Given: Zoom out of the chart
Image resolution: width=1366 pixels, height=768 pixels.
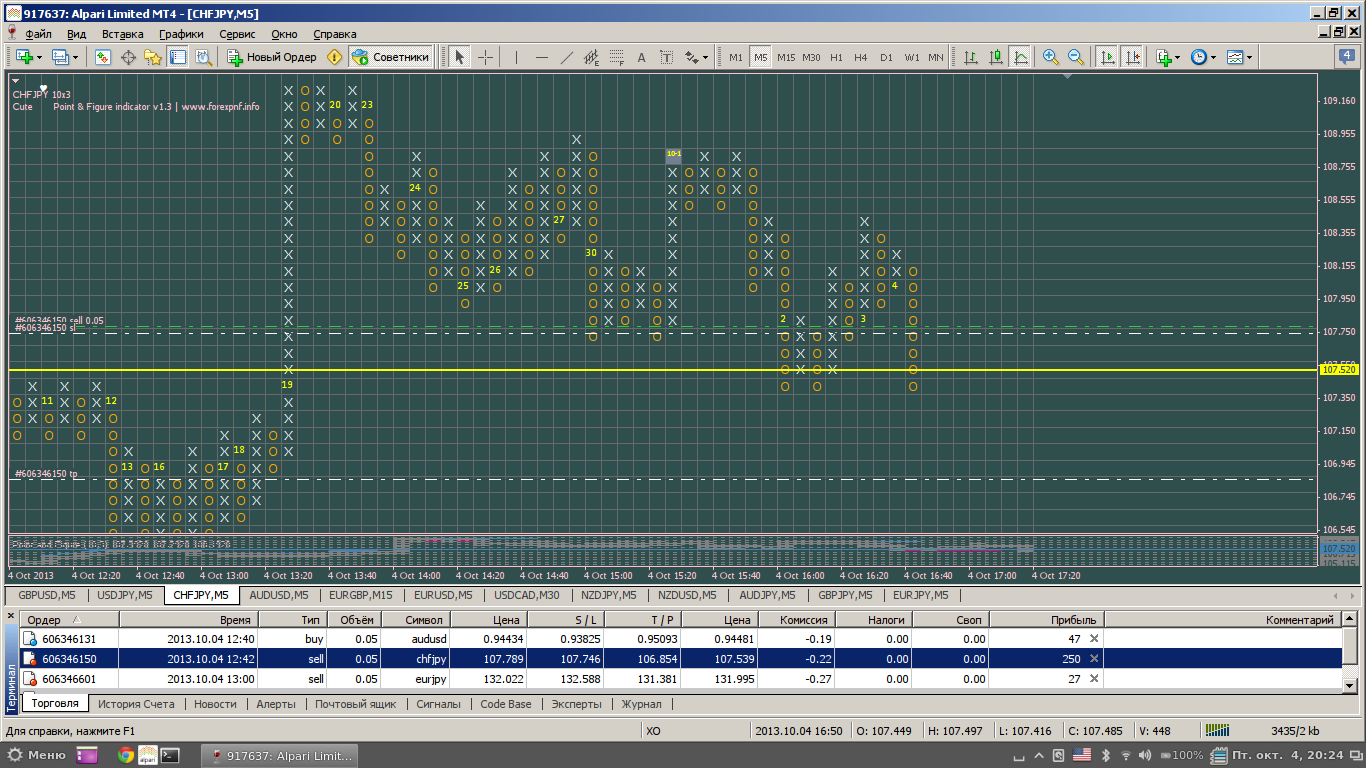Looking at the screenshot, I should 1076,57.
